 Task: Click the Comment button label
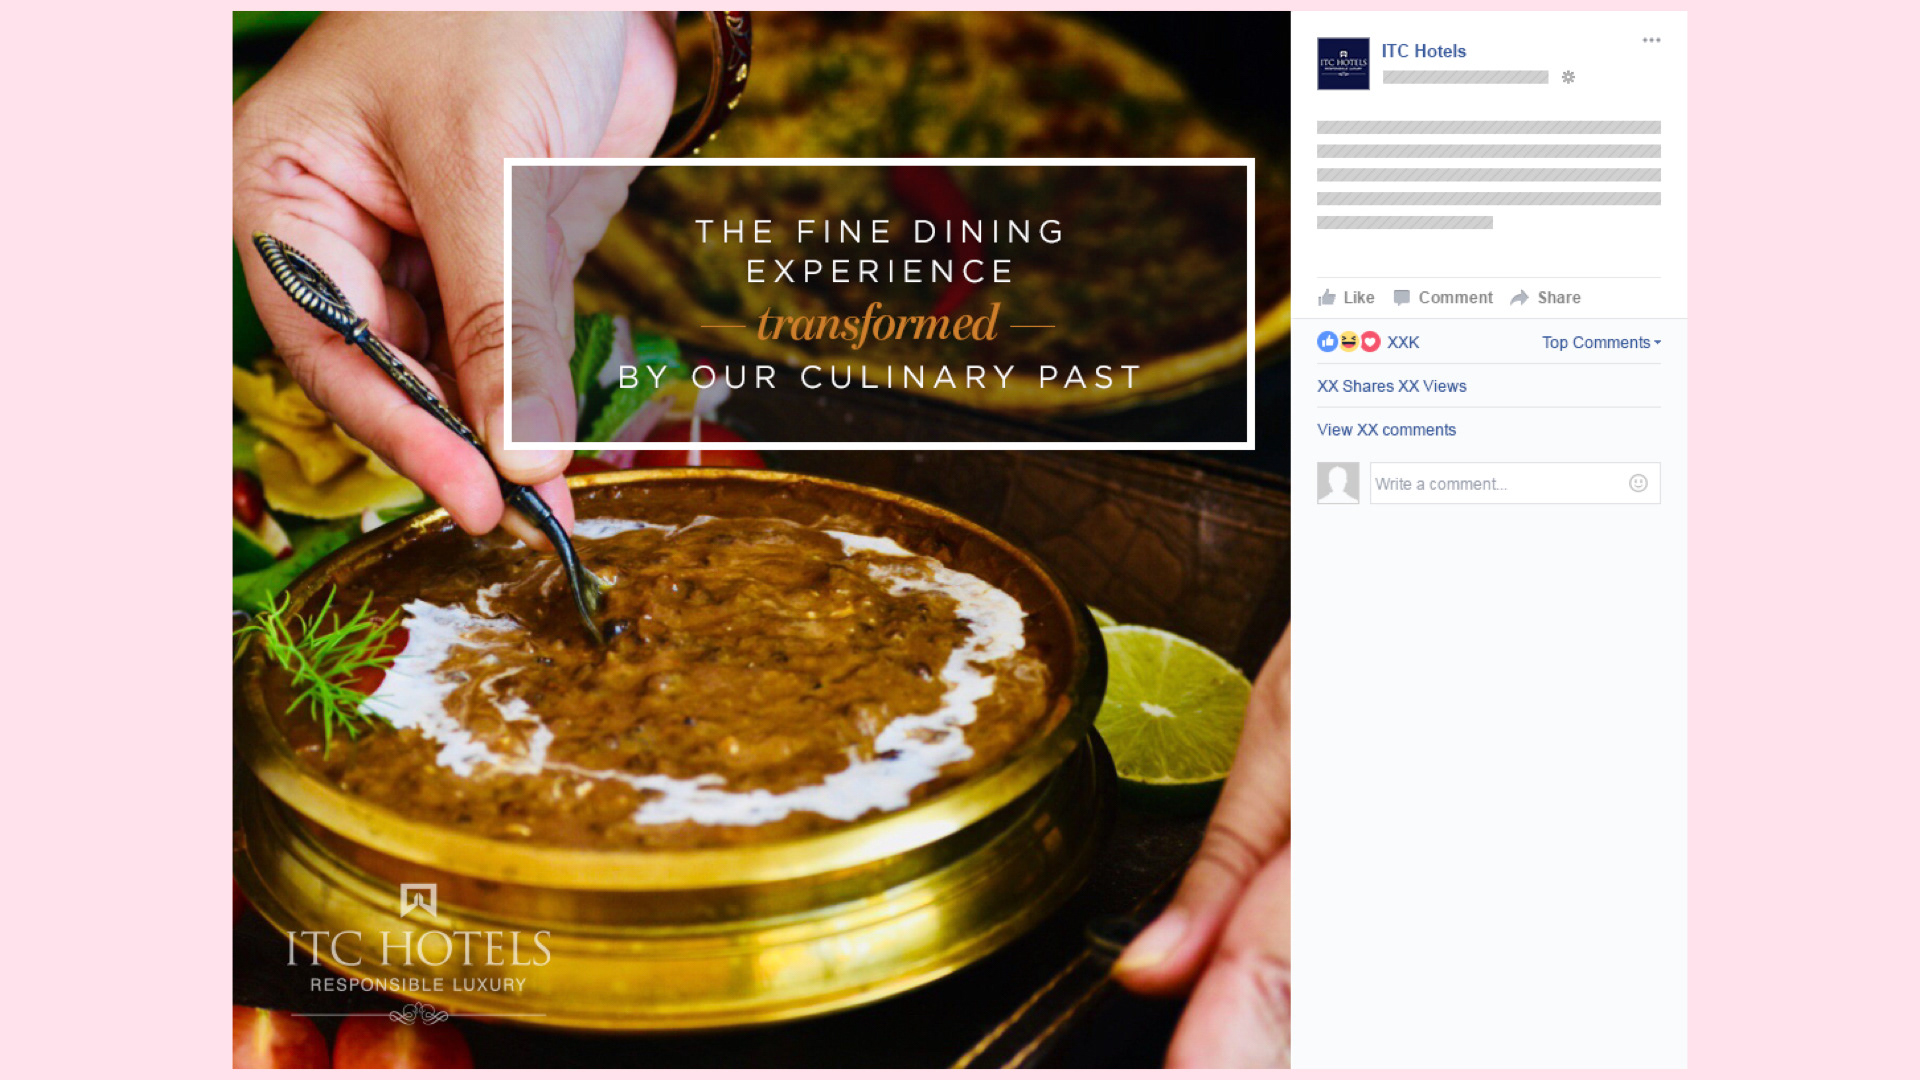1455,297
